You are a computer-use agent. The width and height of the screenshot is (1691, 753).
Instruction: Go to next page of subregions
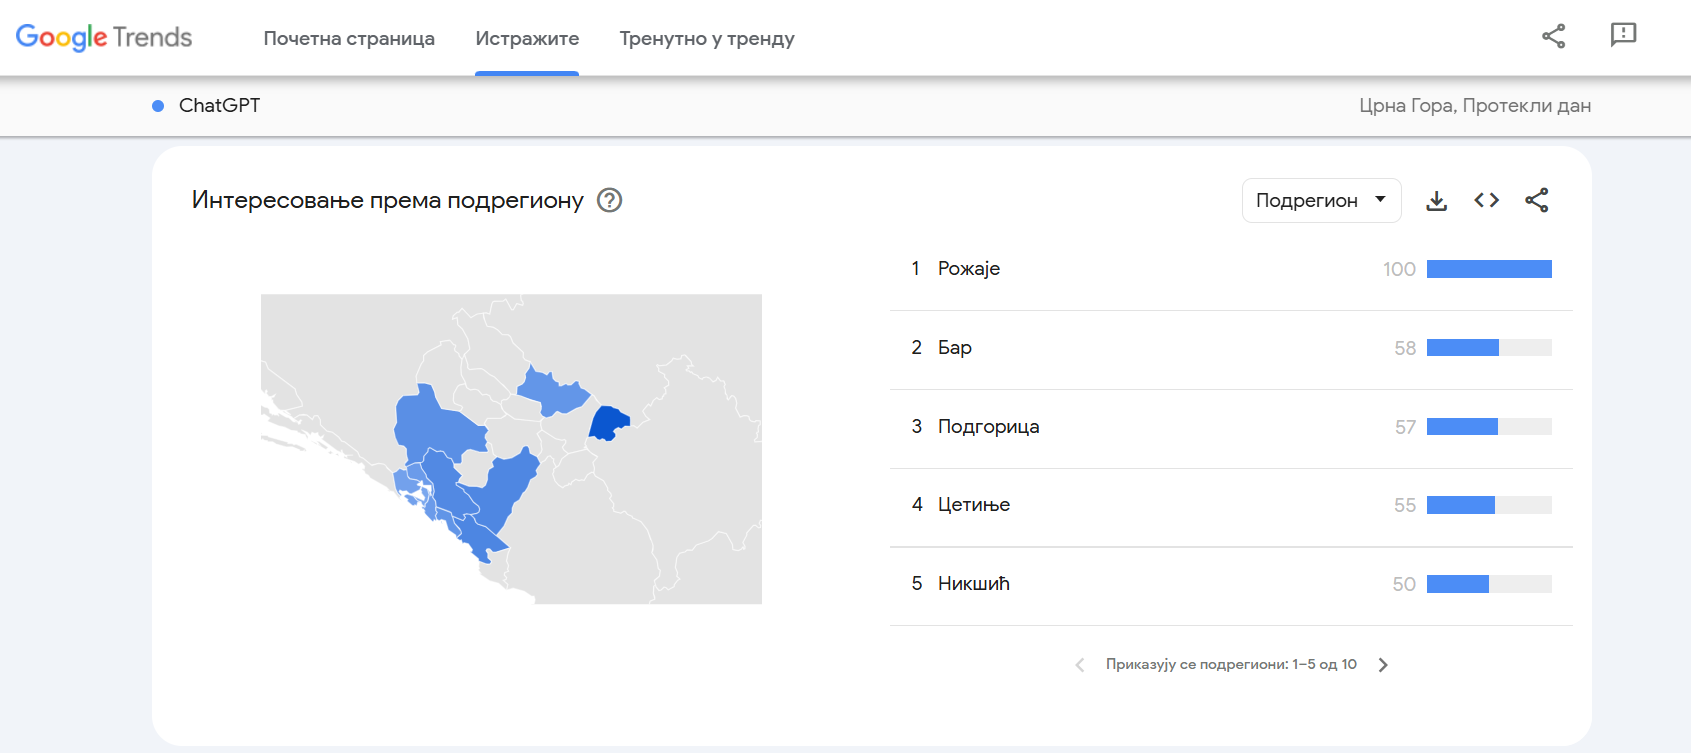1383,665
